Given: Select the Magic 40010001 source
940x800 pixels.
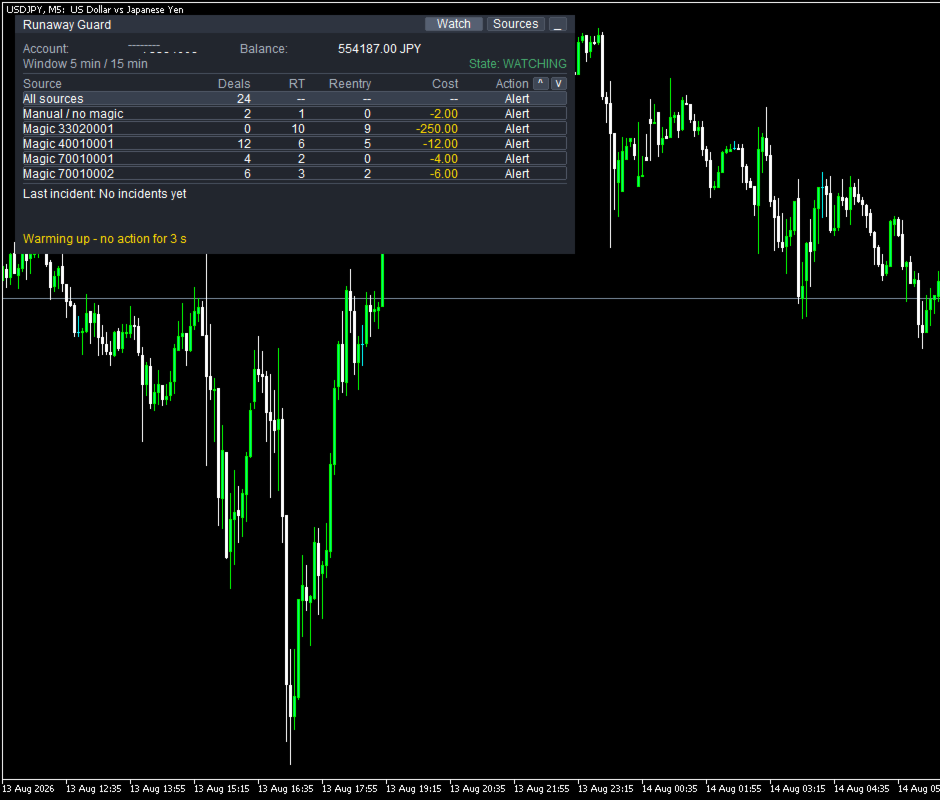Looking at the screenshot, I should click(x=68, y=144).
